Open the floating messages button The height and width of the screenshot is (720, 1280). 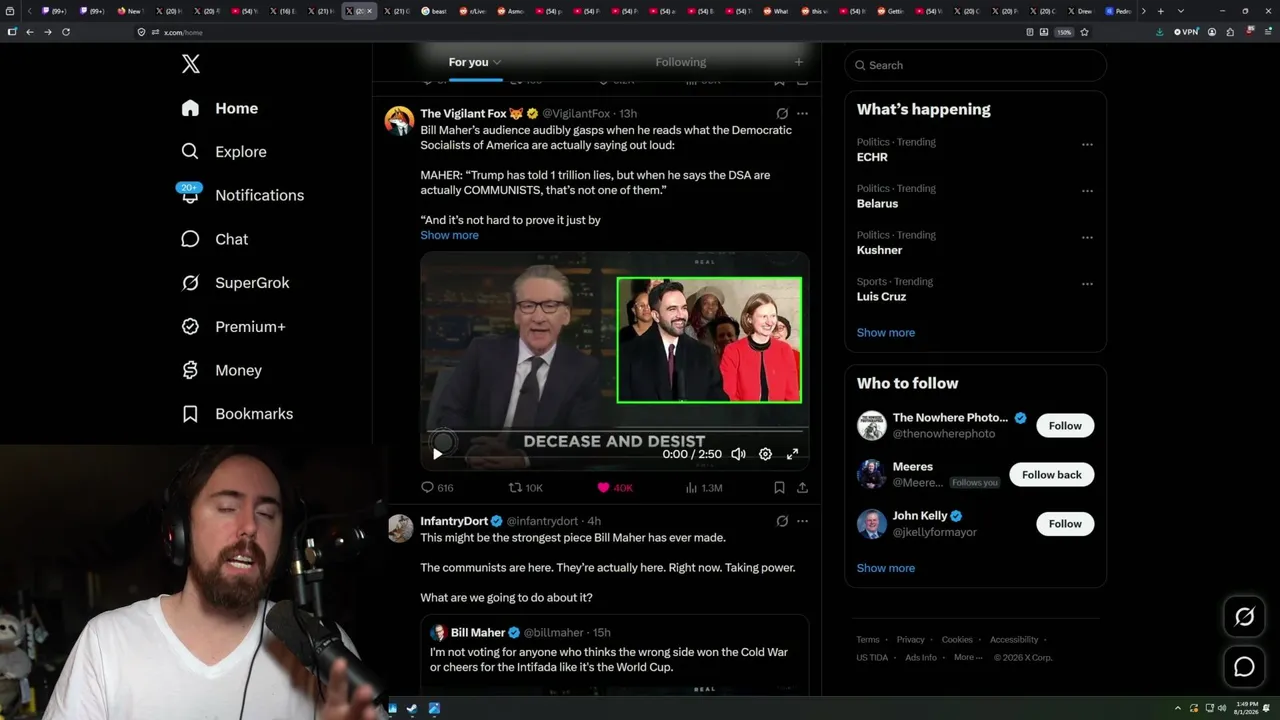click(x=1244, y=666)
